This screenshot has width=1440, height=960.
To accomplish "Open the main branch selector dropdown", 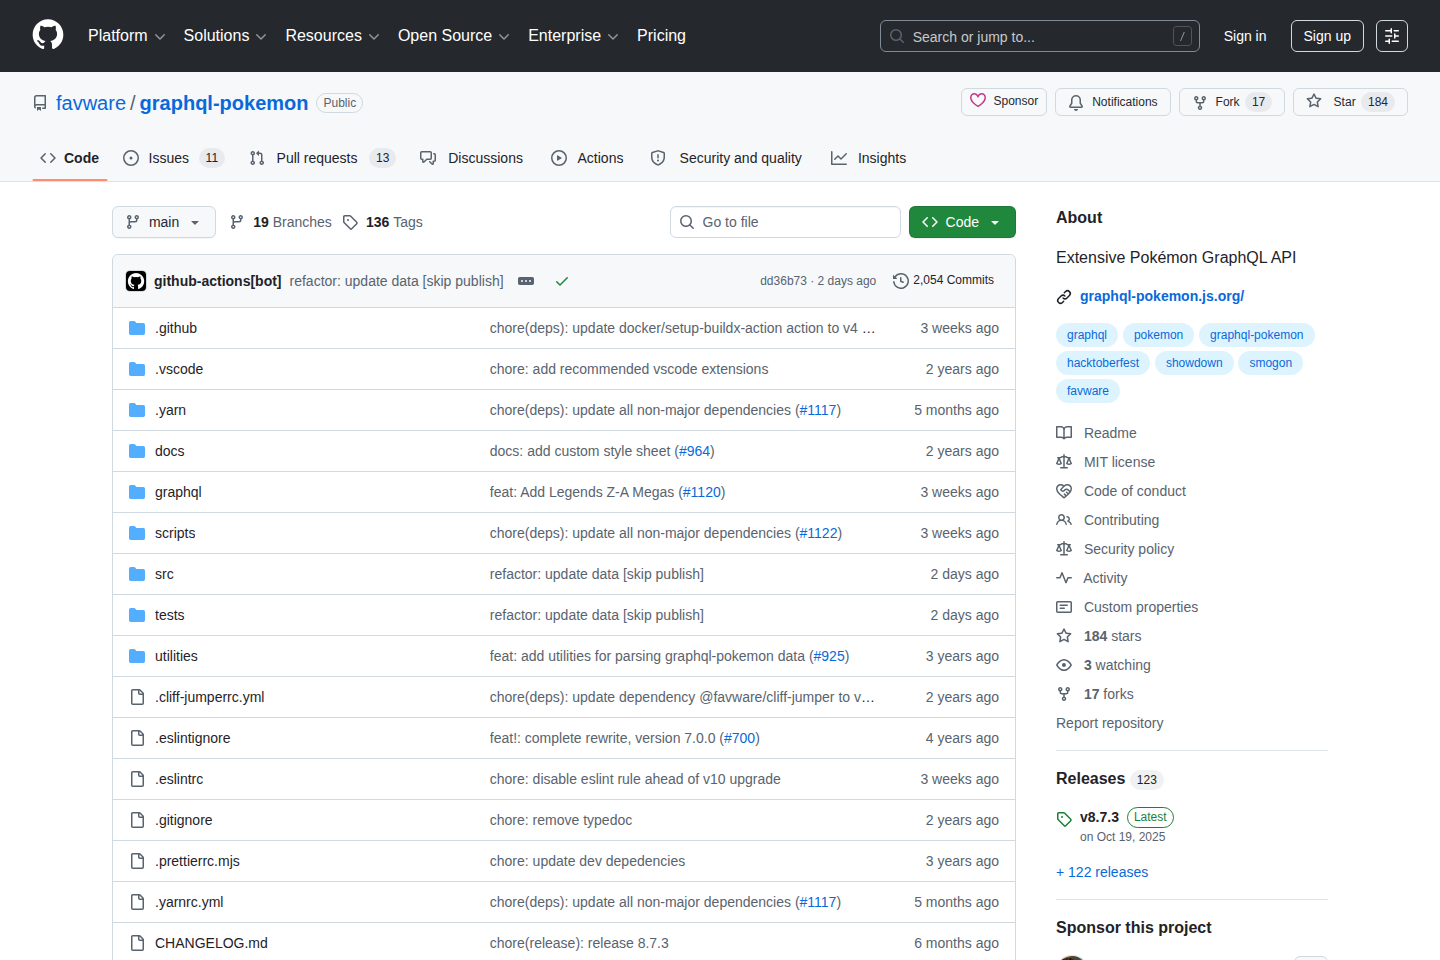I will [163, 221].
